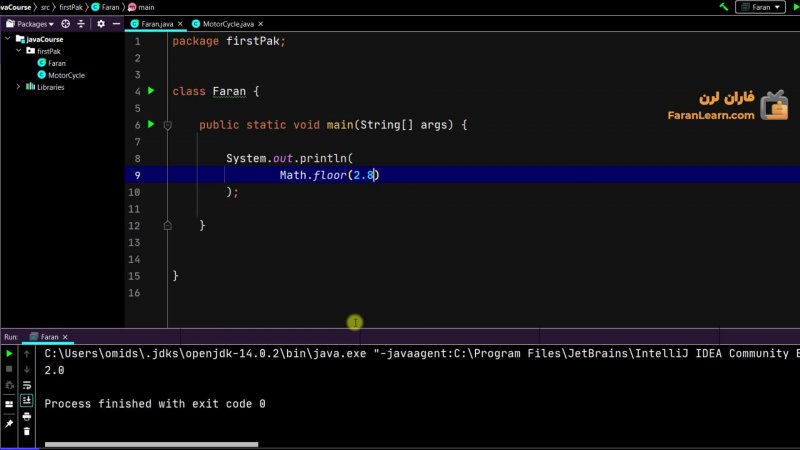Select the Faran tab in Run panel

point(49,337)
